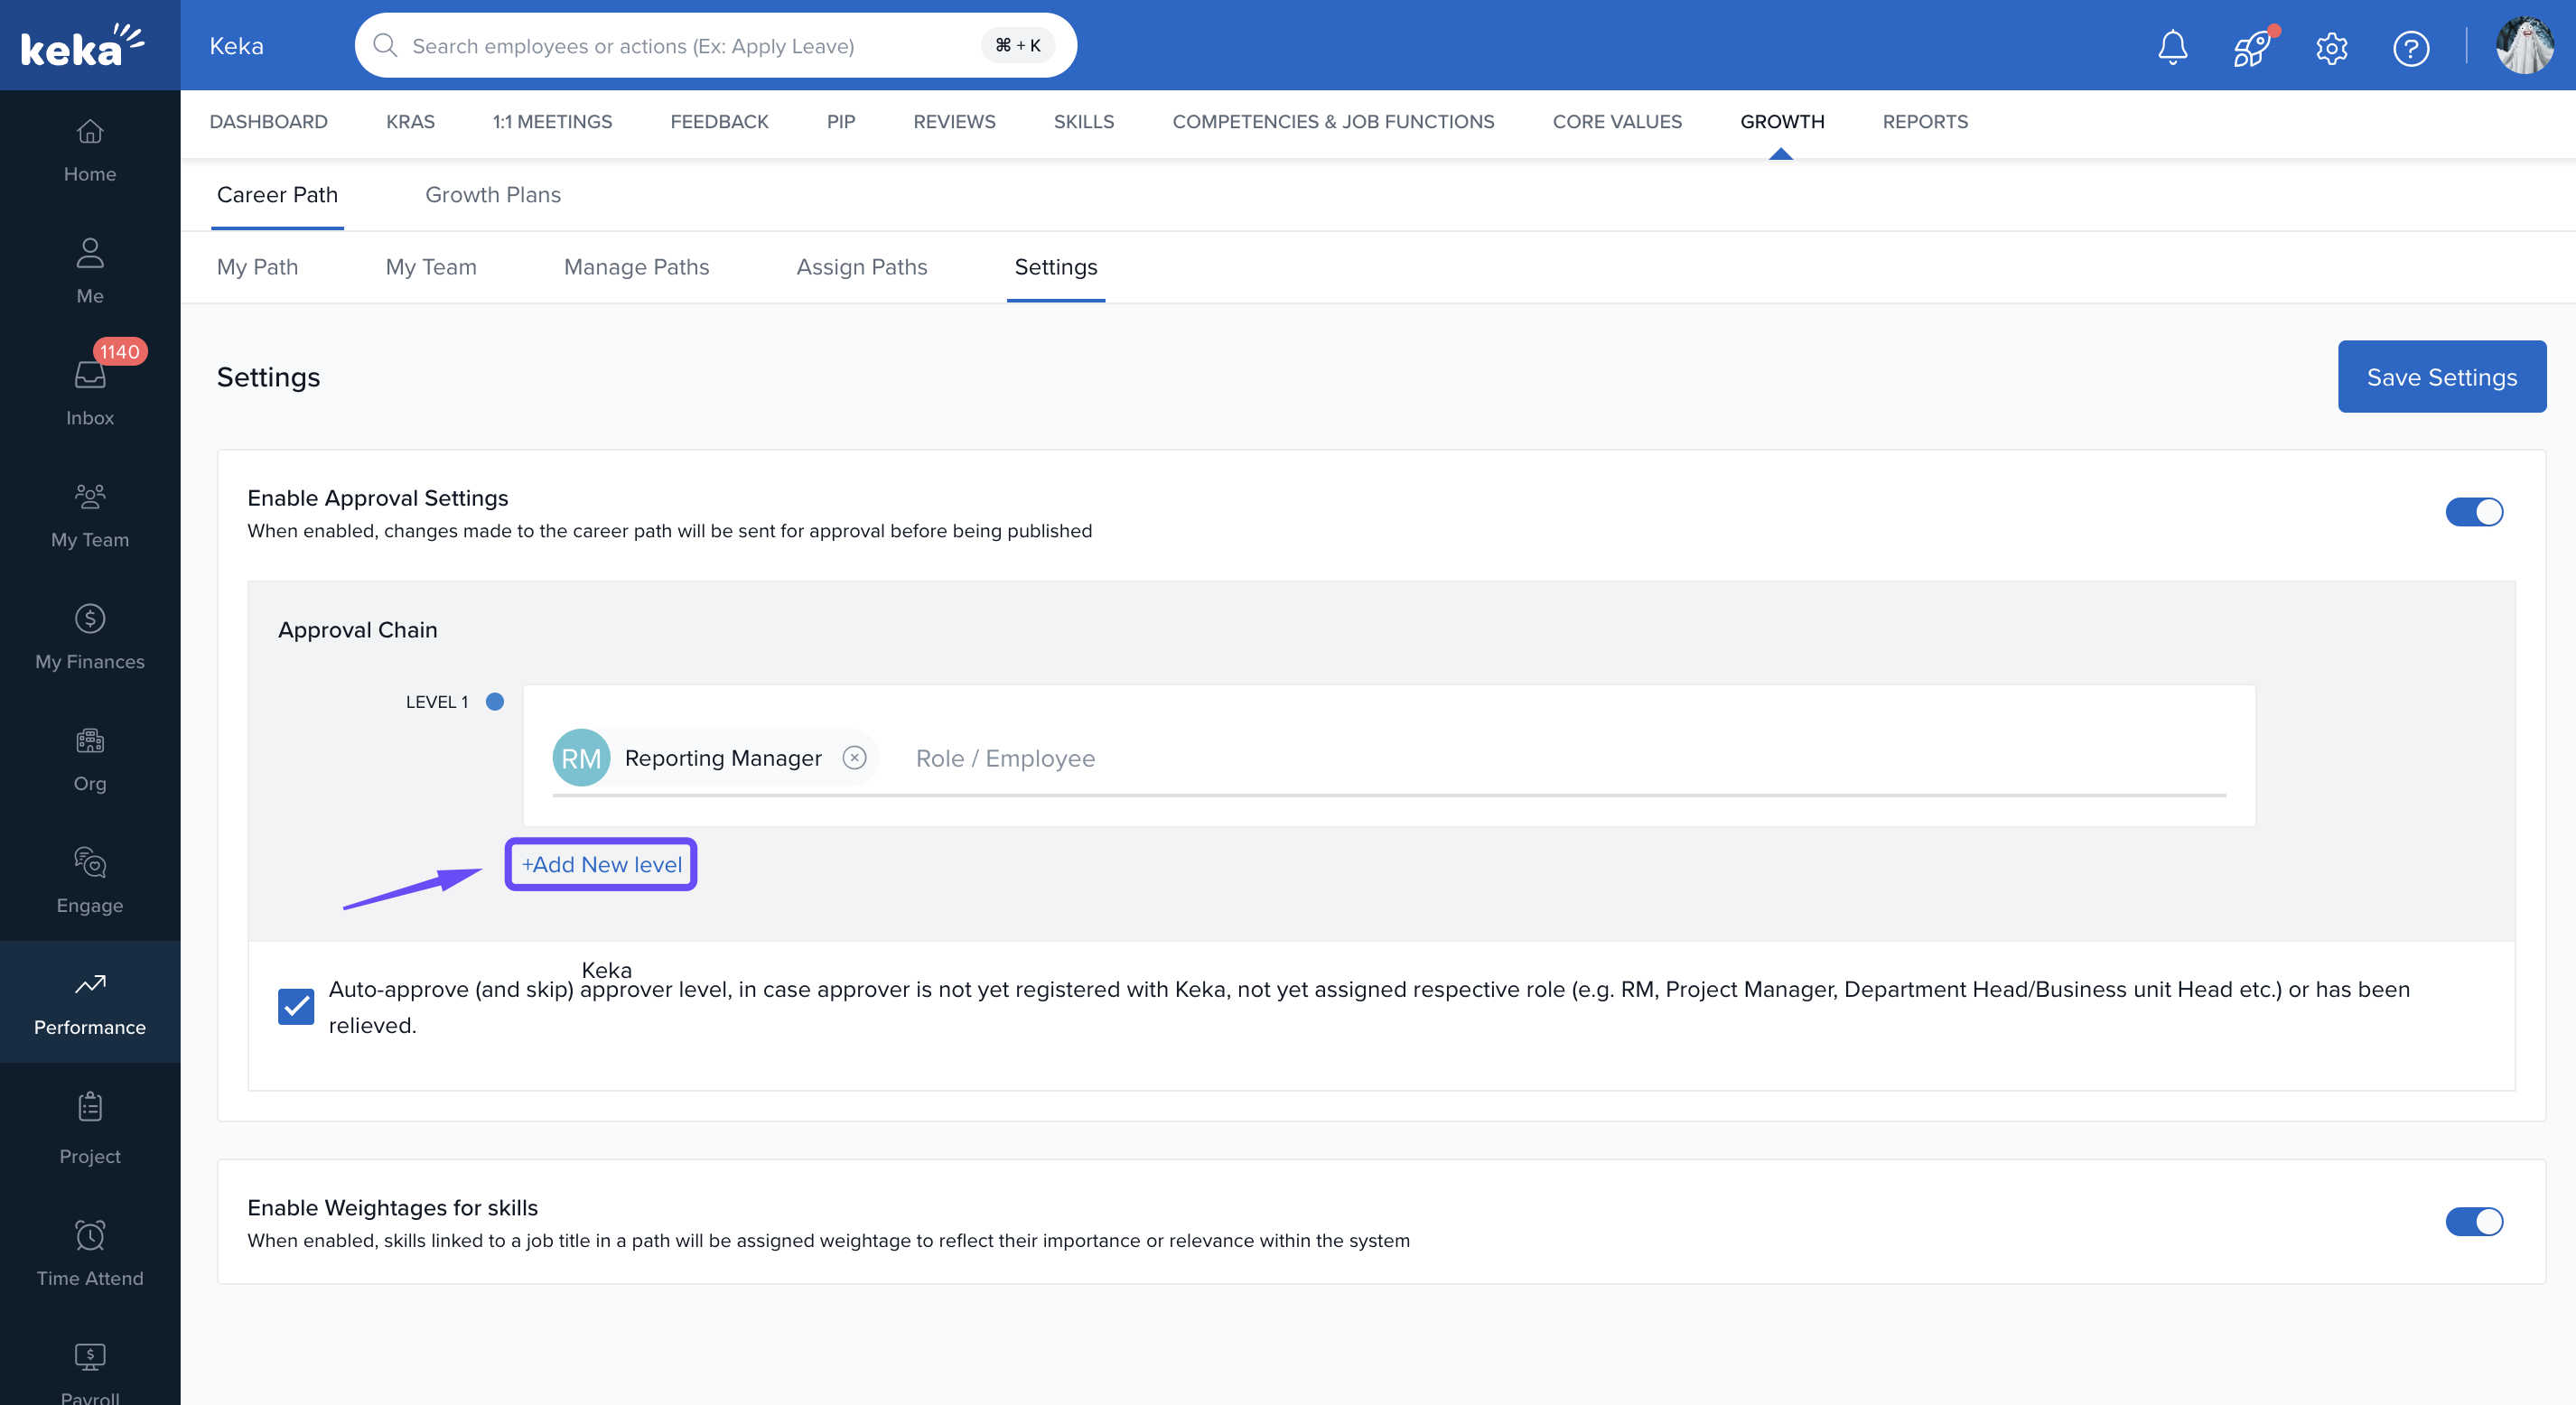Remove Reporting Manager approver chip
This screenshot has width=2576, height=1405.
(854, 758)
